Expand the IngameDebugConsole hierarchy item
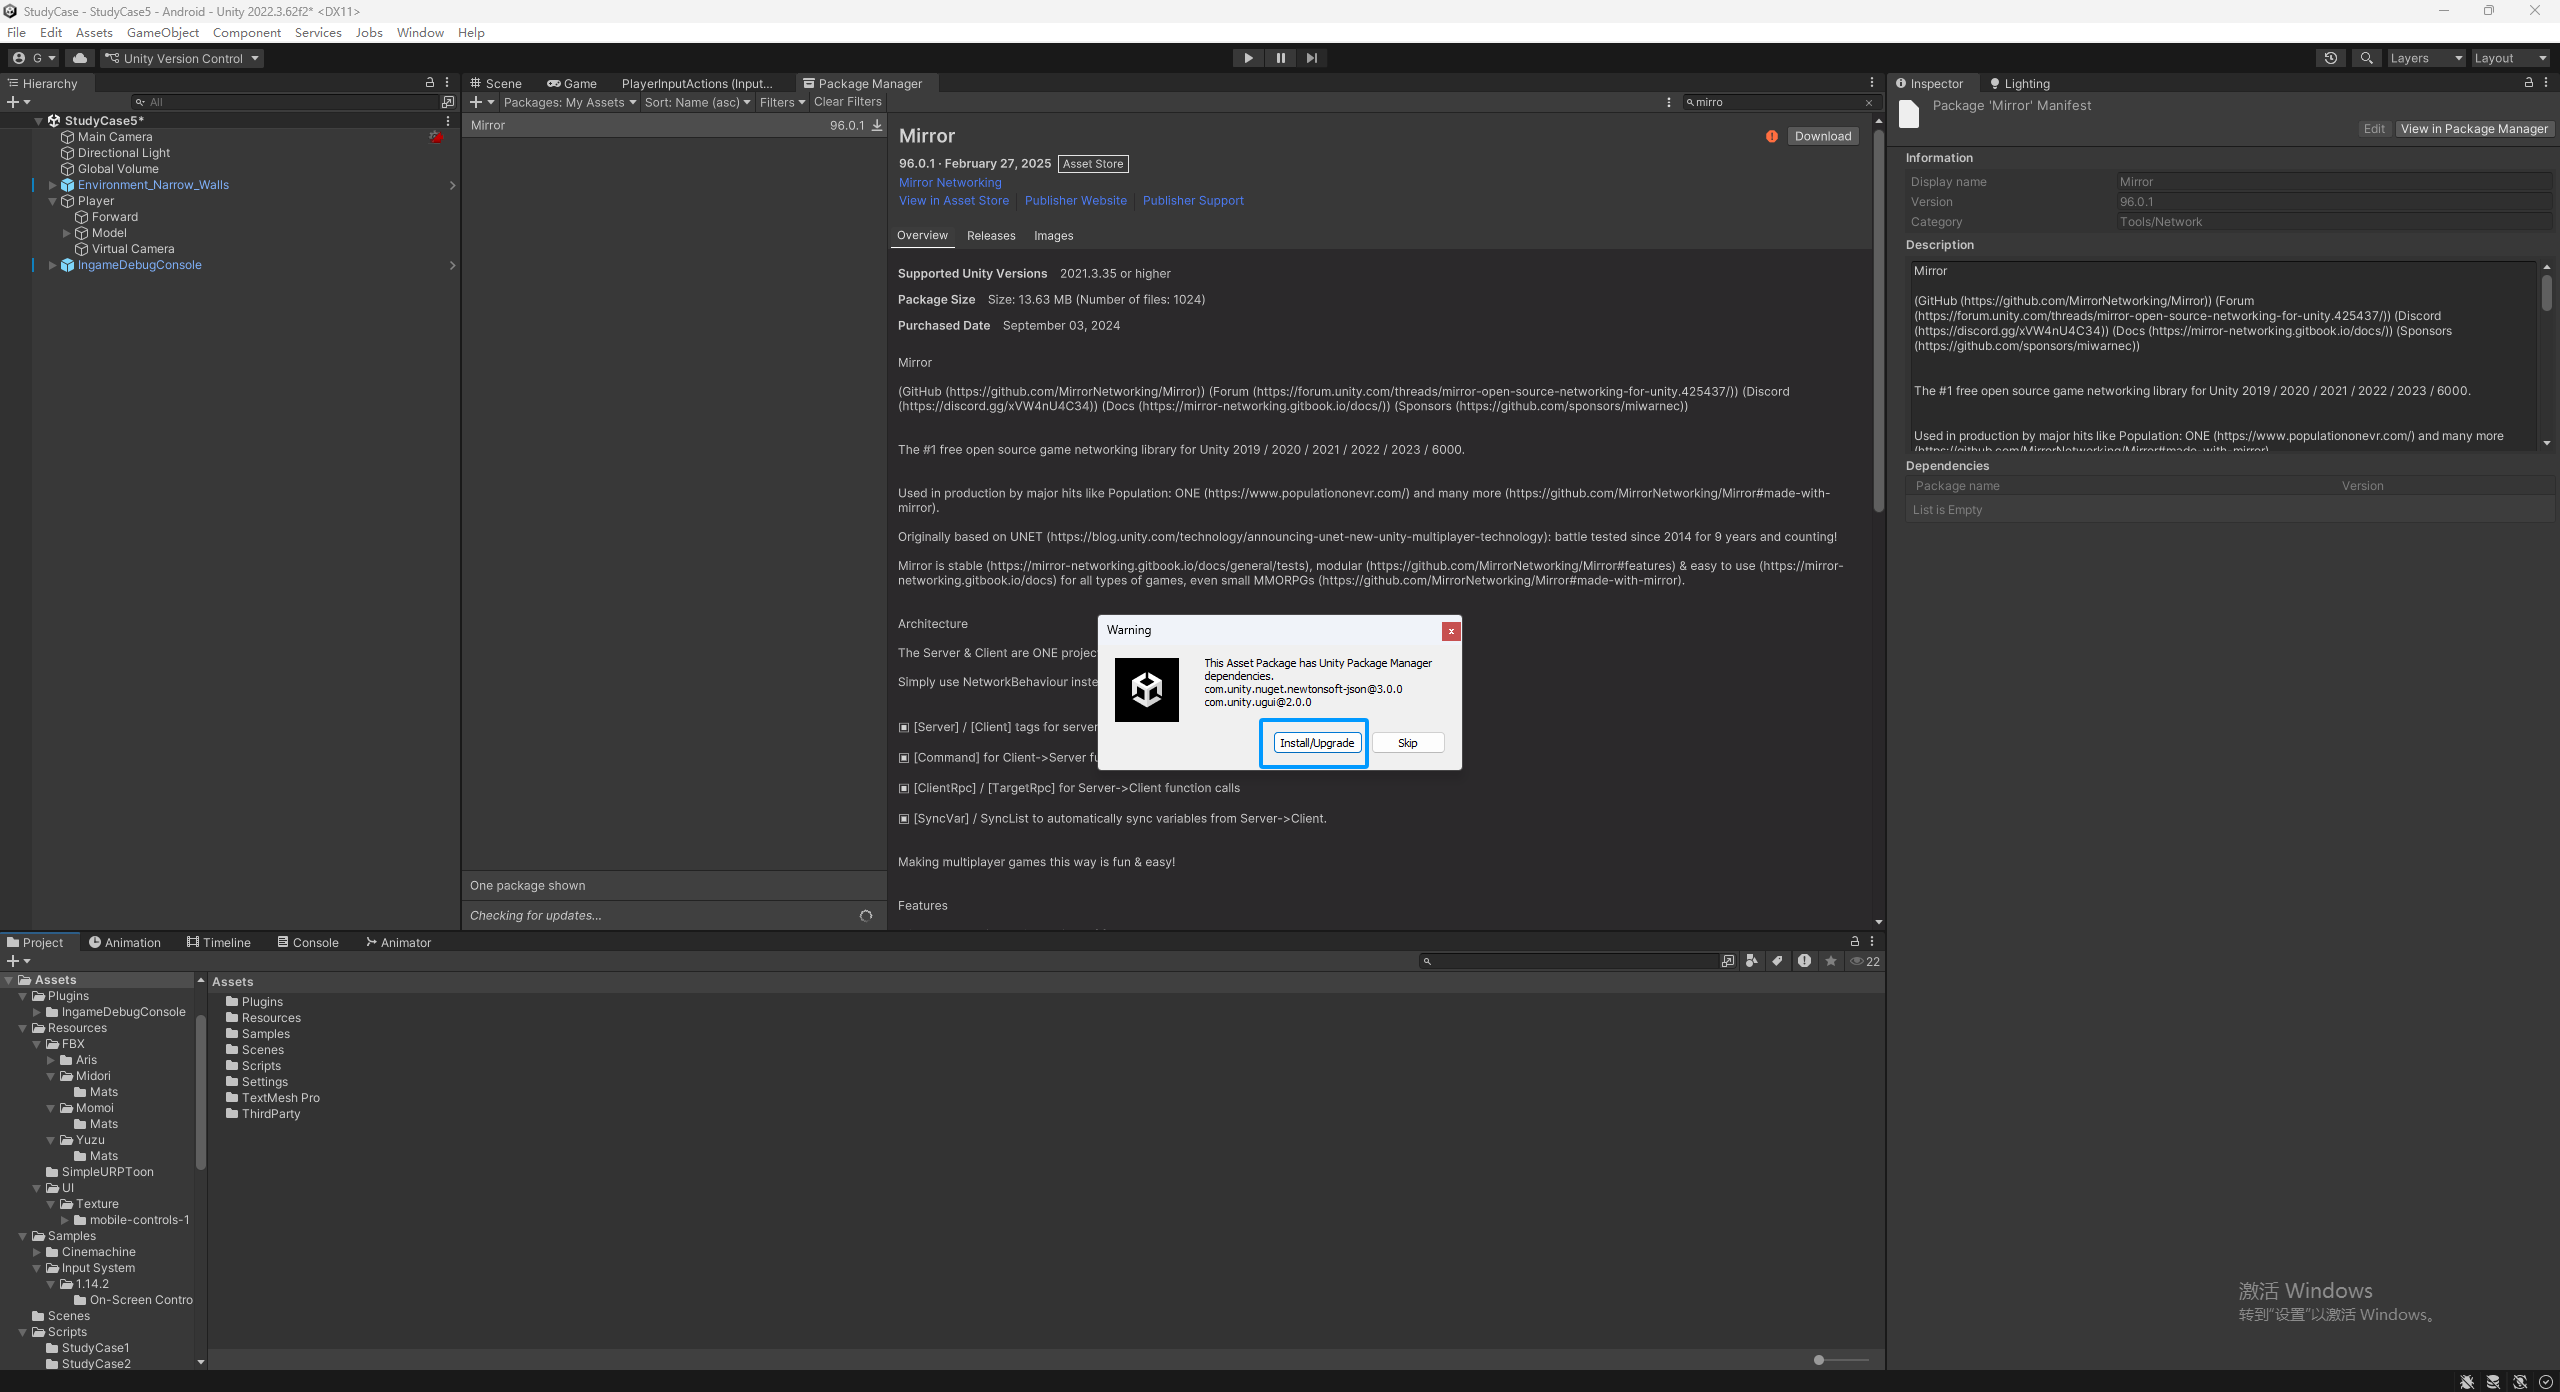2560x1392 pixels. [x=53, y=265]
